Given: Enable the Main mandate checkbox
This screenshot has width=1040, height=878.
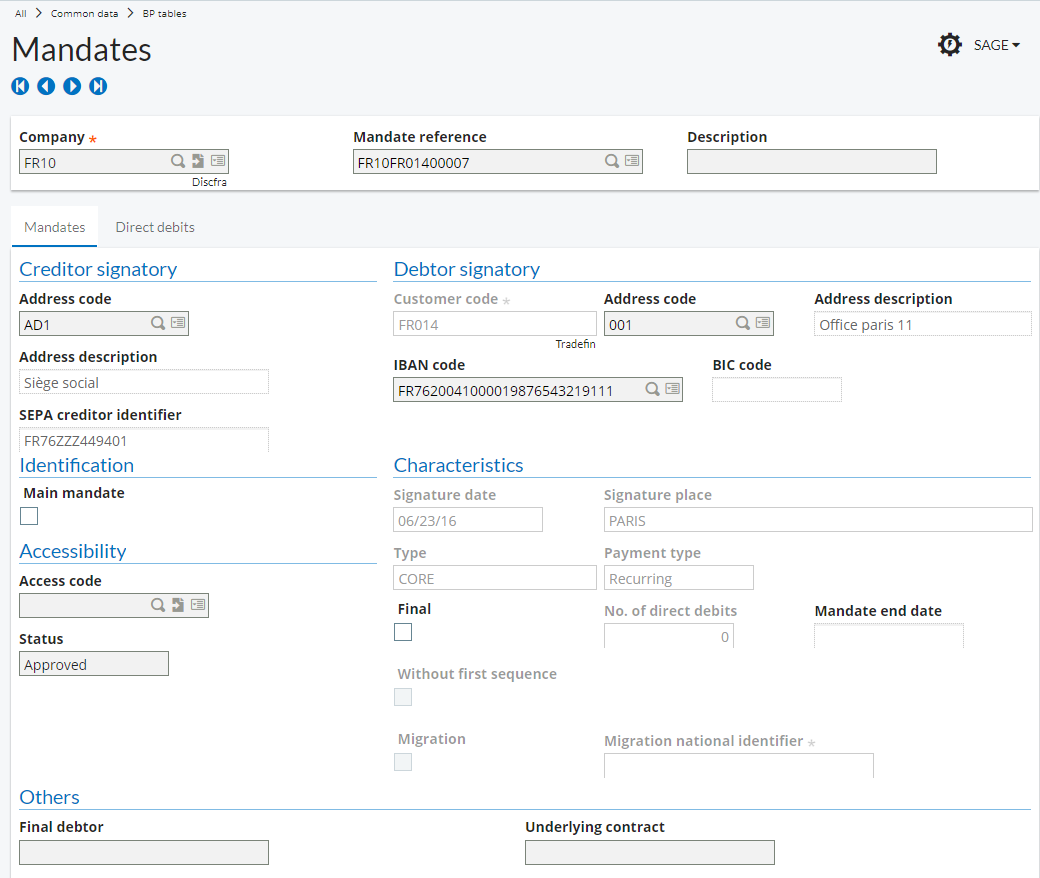Looking at the screenshot, I should (x=29, y=516).
